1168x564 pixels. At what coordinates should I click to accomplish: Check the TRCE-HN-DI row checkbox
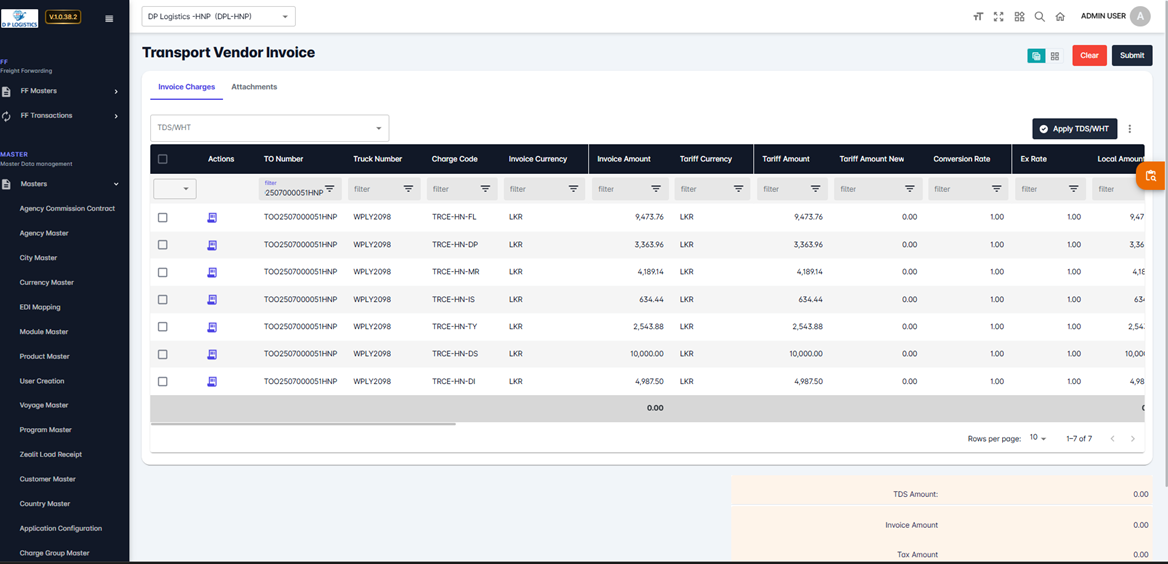[x=163, y=382]
